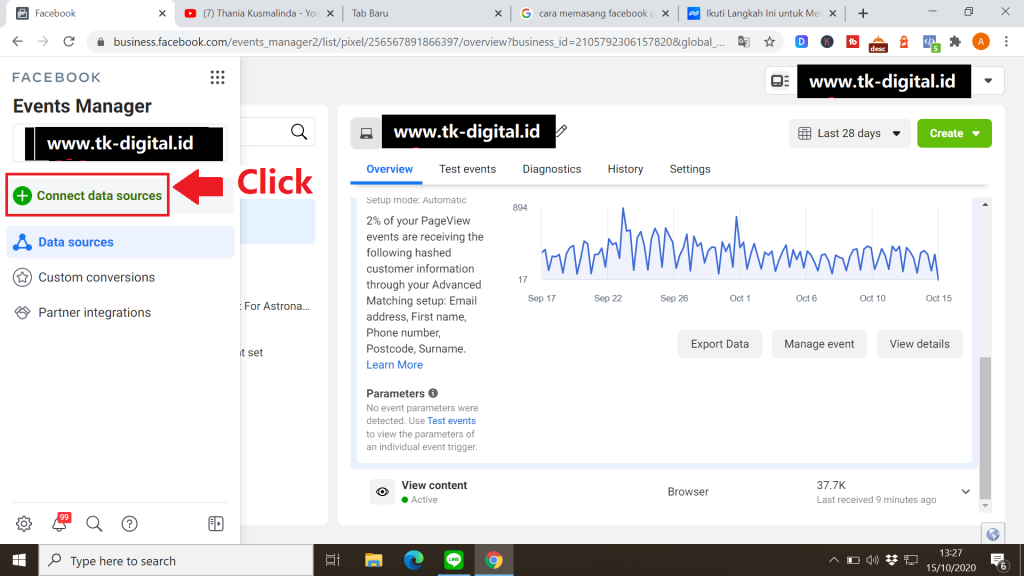
Task: Collapse sidebar using panel toggle icon
Action: coord(215,523)
